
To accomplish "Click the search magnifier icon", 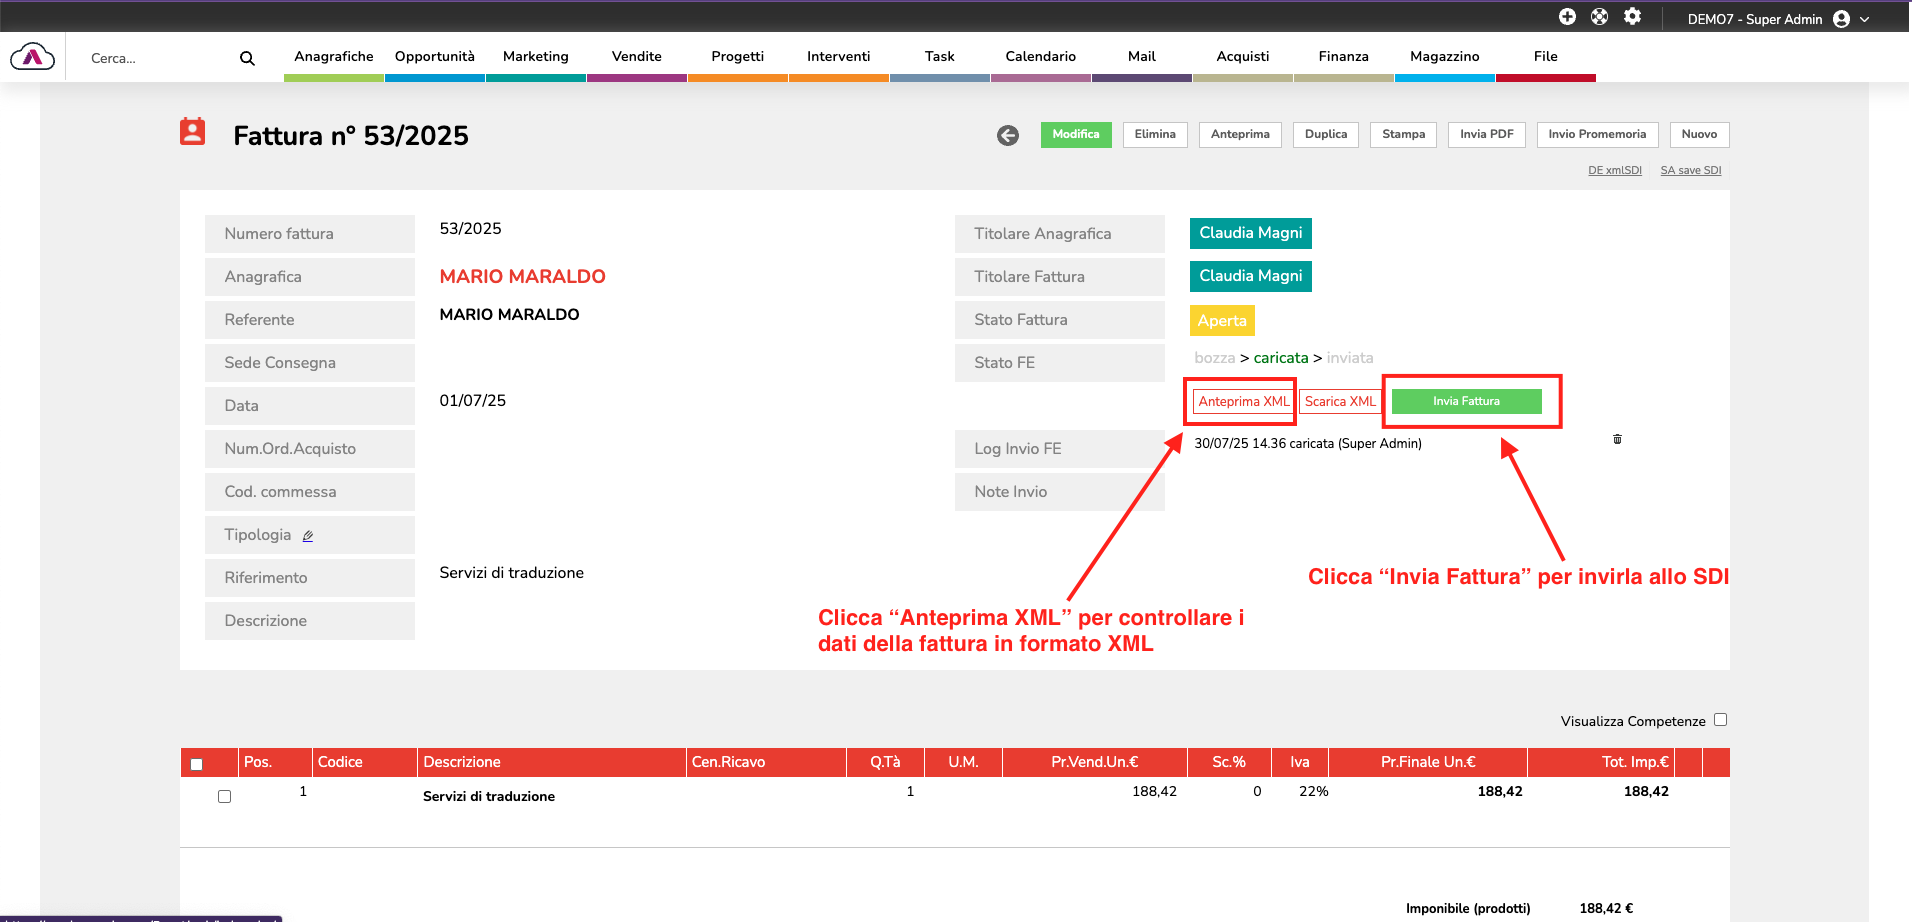I will point(247,58).
